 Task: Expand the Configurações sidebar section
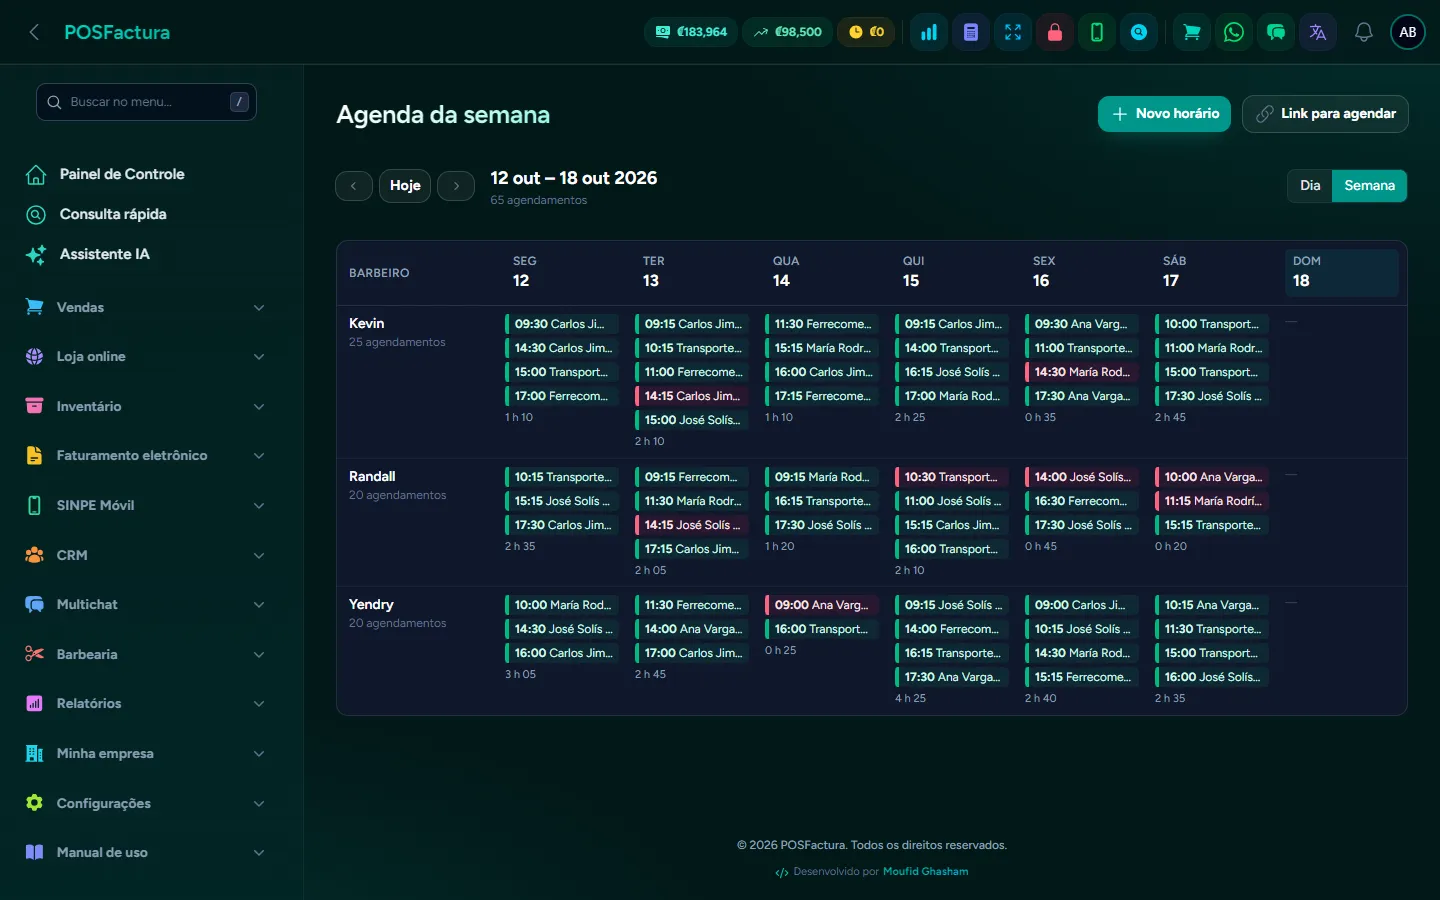146,803
